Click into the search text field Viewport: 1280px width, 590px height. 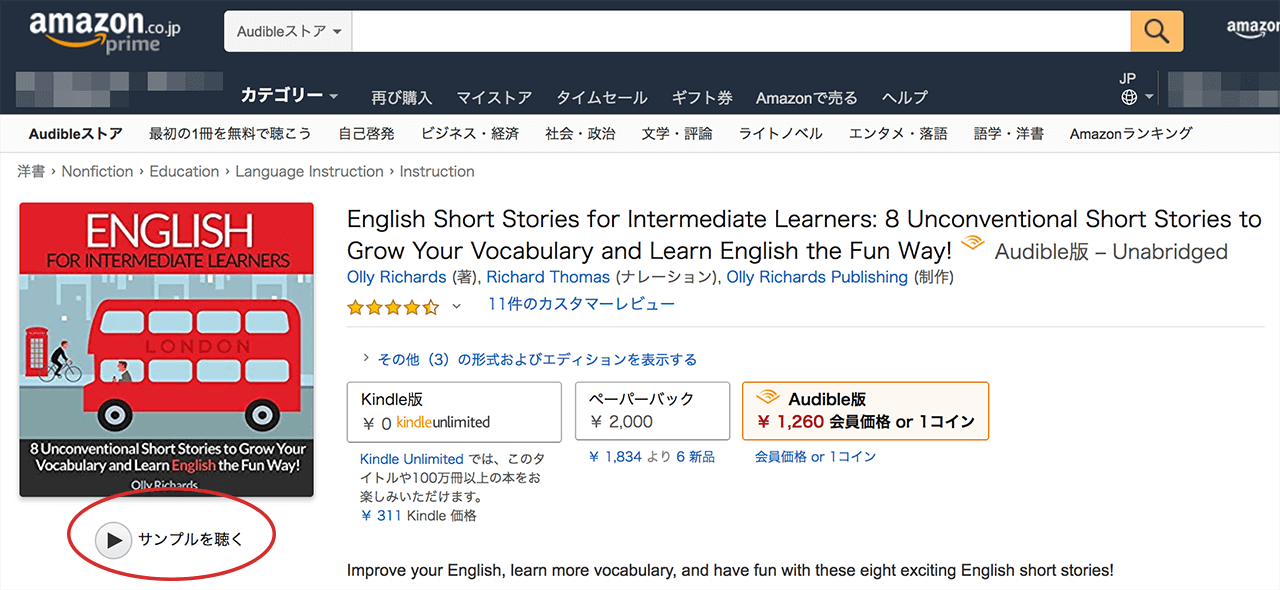point(741,32)
